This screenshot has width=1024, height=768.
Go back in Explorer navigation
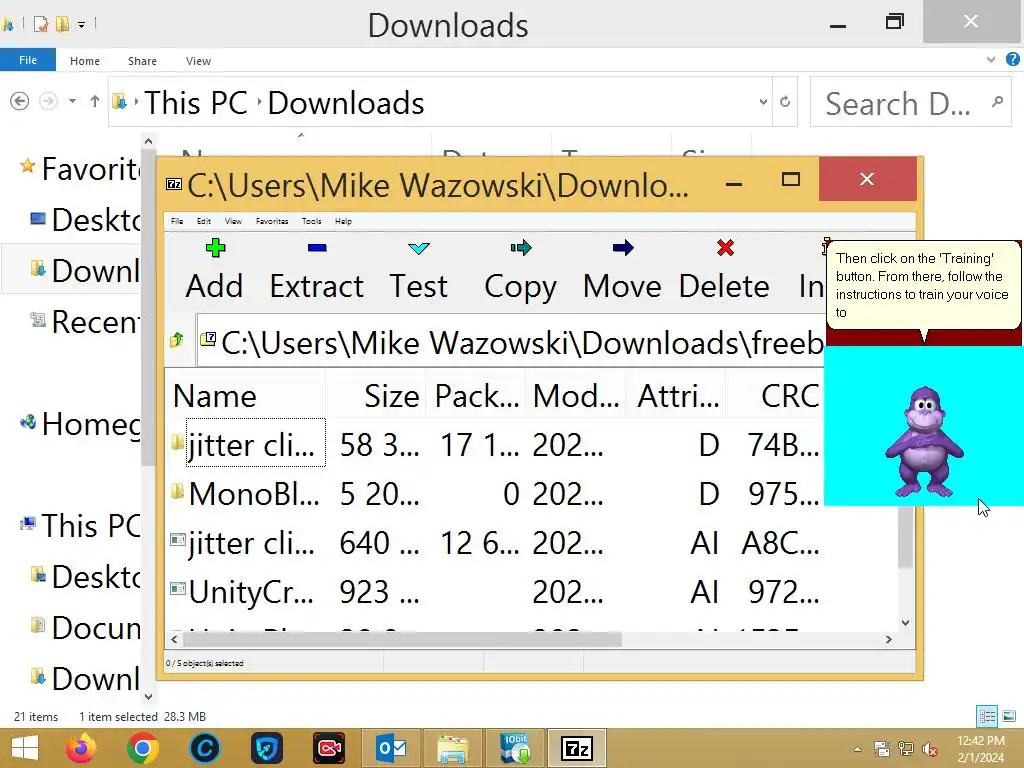[x=20, y=101]
